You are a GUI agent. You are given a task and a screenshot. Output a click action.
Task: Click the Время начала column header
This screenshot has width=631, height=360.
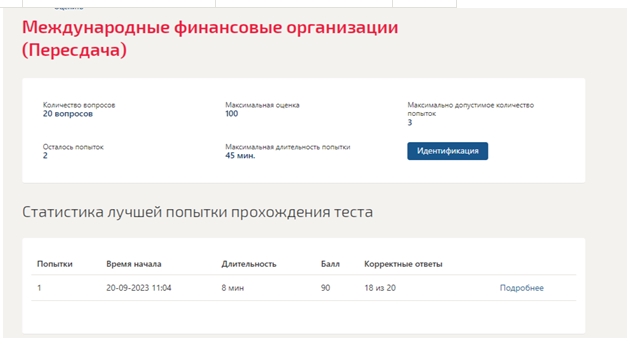(x=134, y=264)
